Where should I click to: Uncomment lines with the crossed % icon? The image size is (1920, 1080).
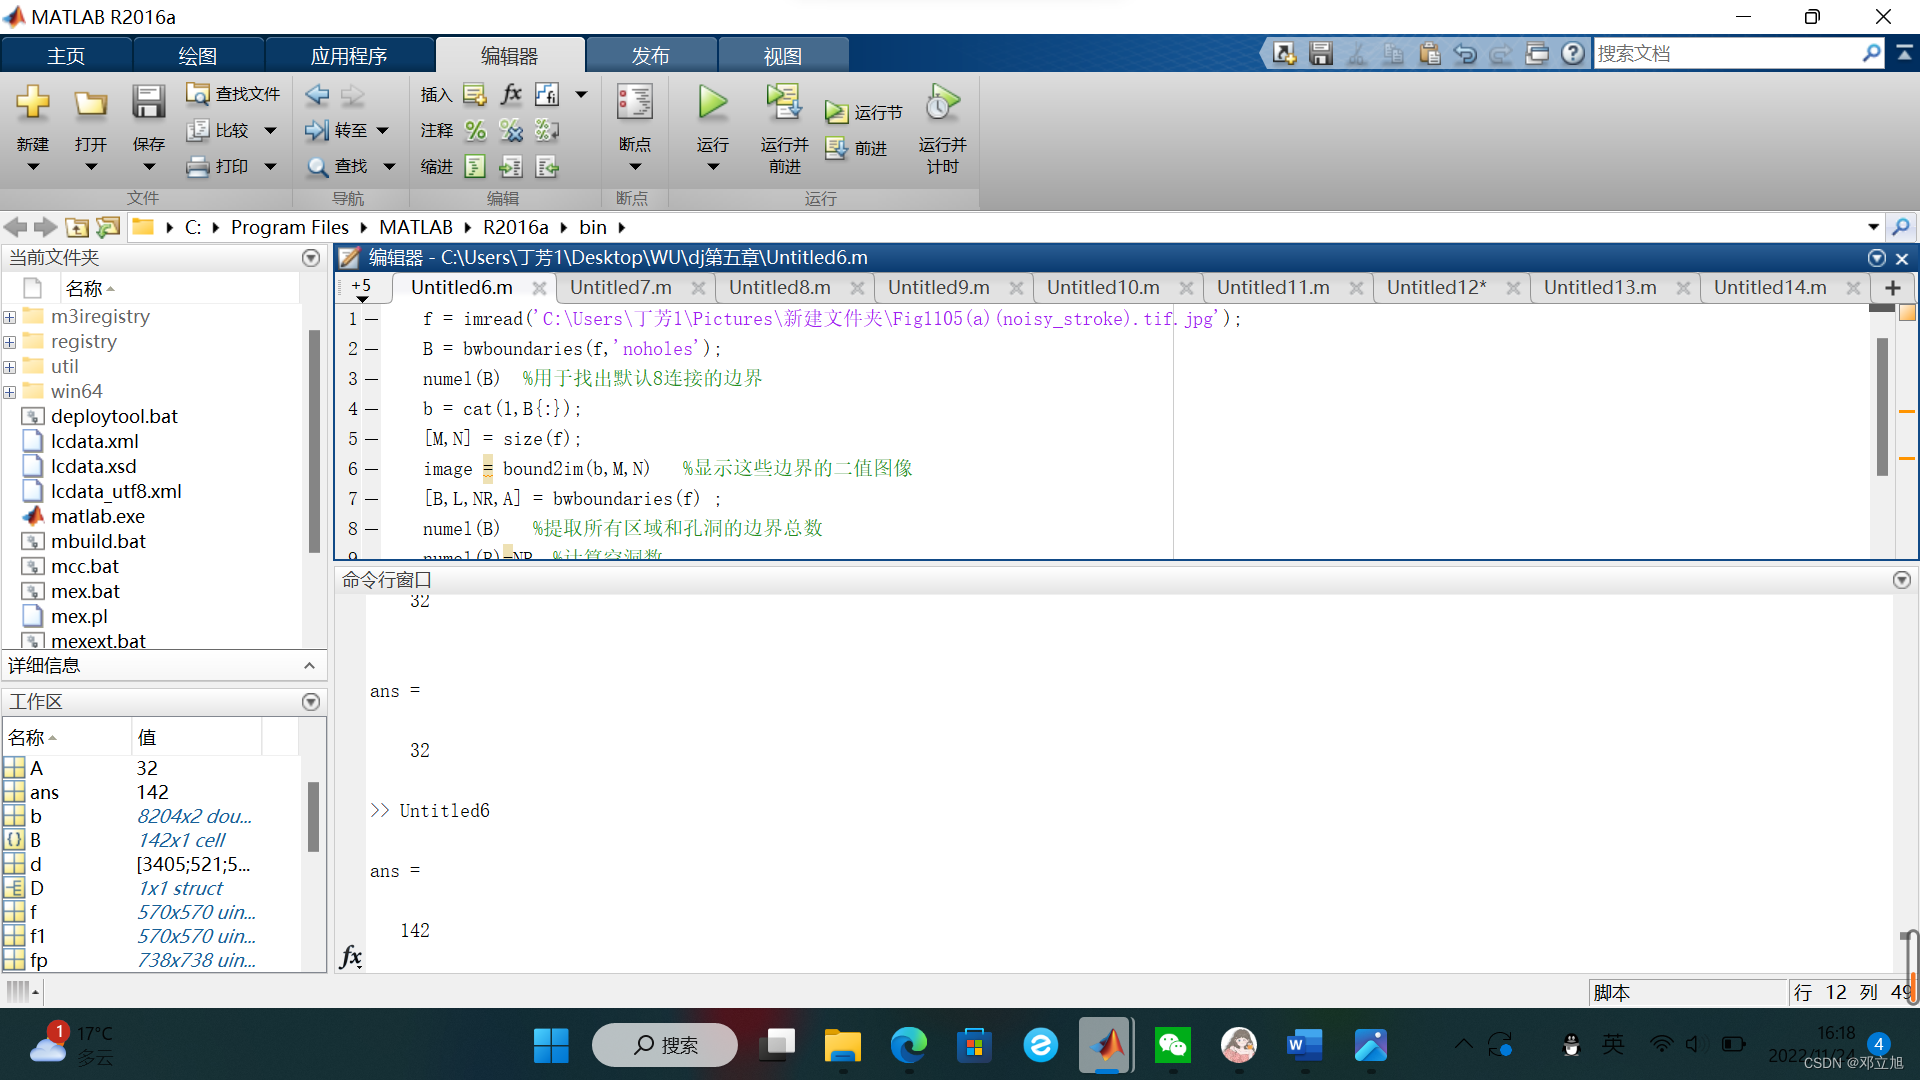(511, 130)
